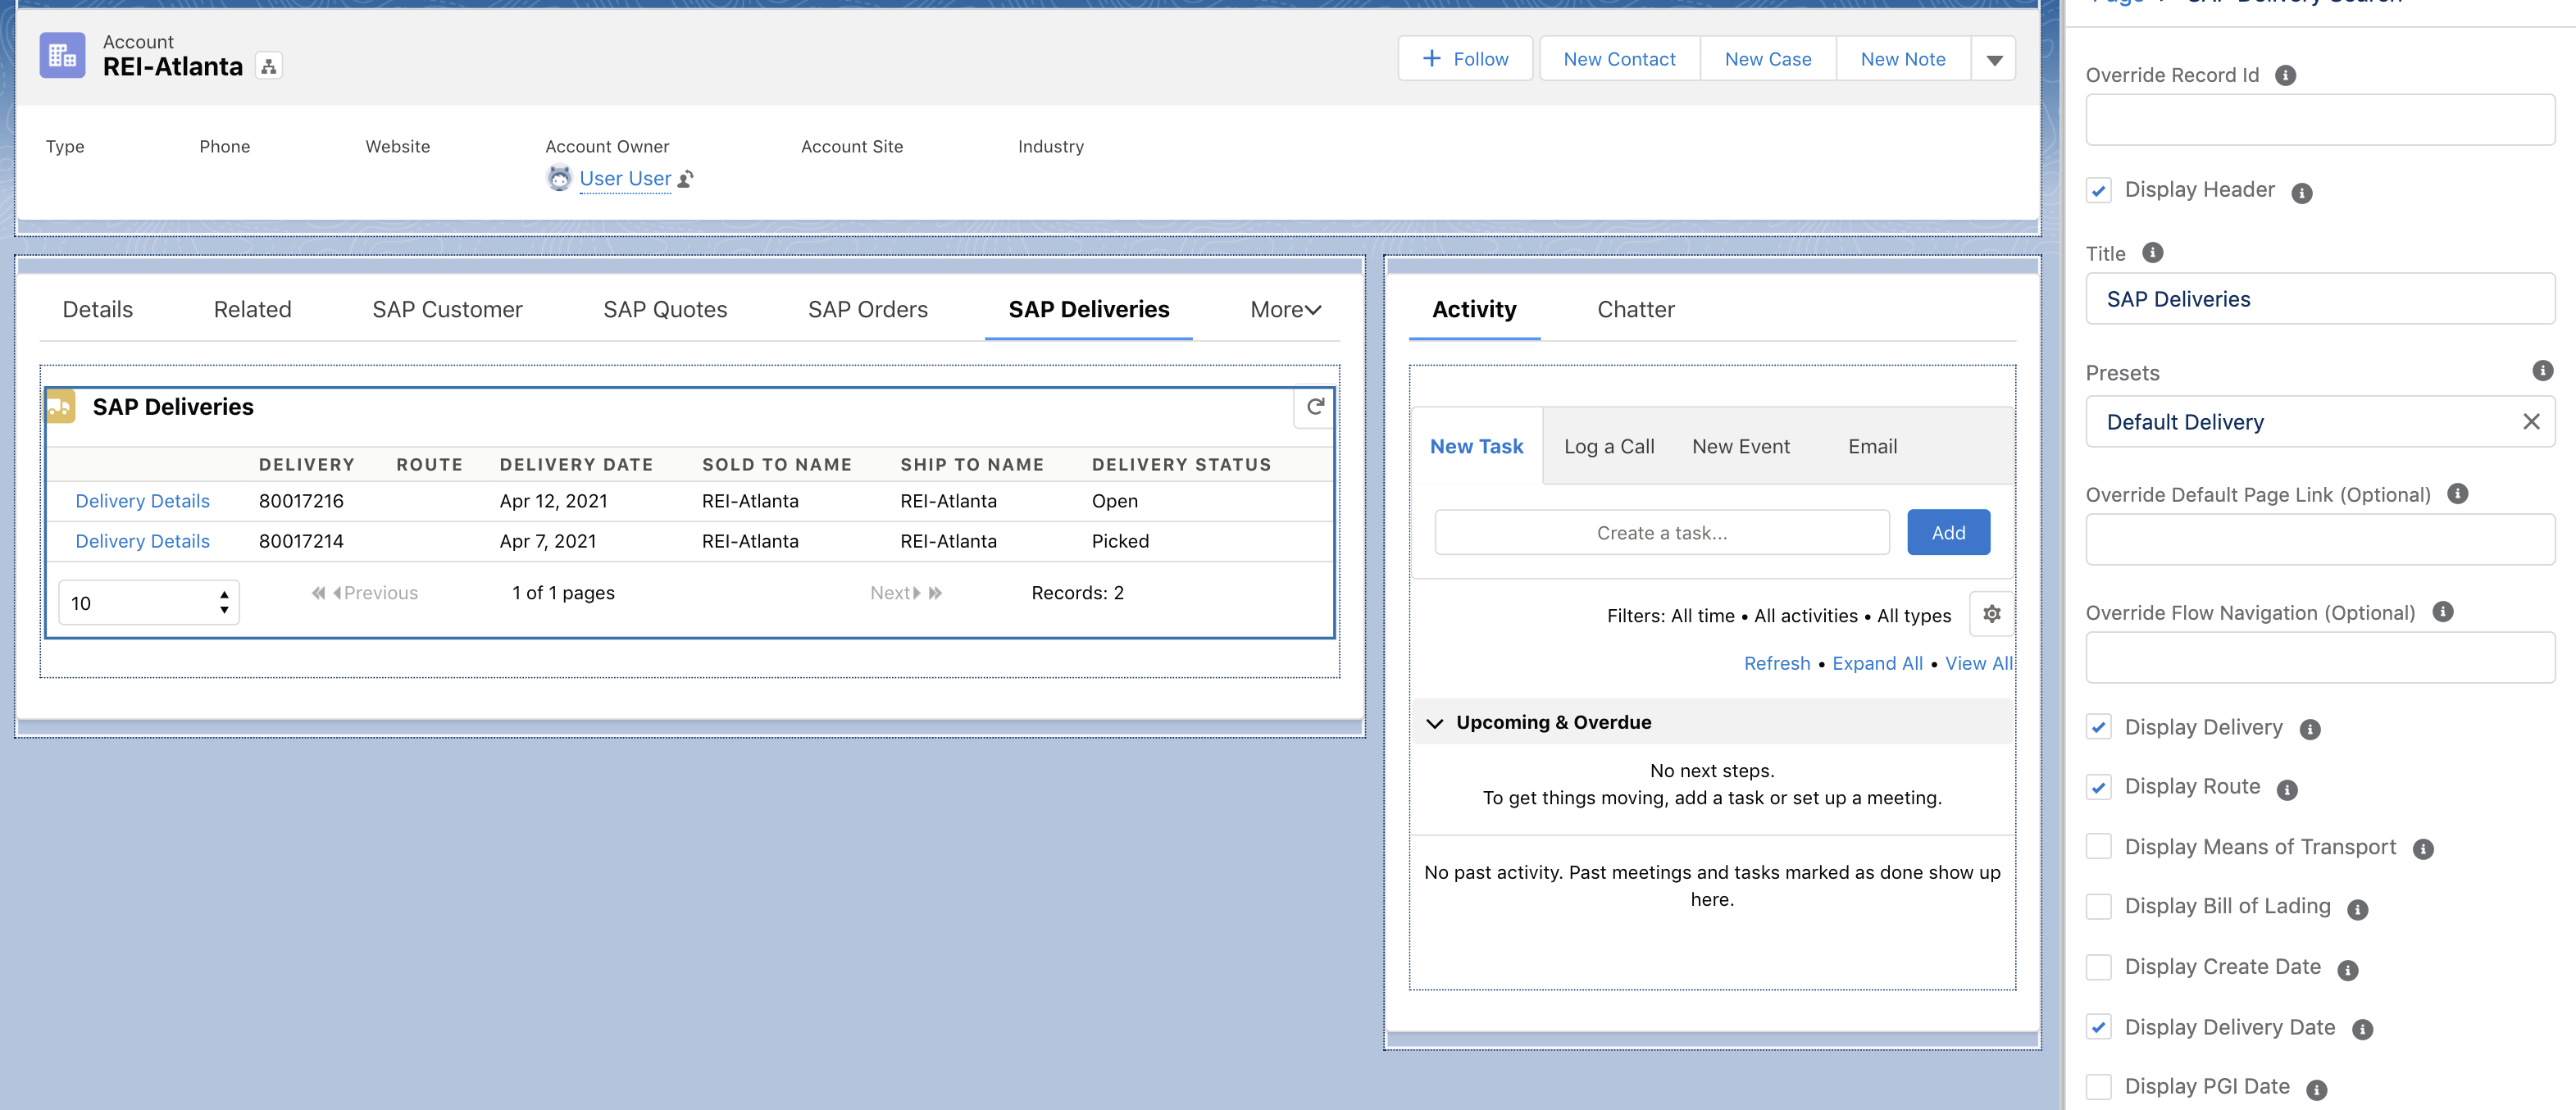Show info tooltip for Display Header

[x=2302, y=193]
